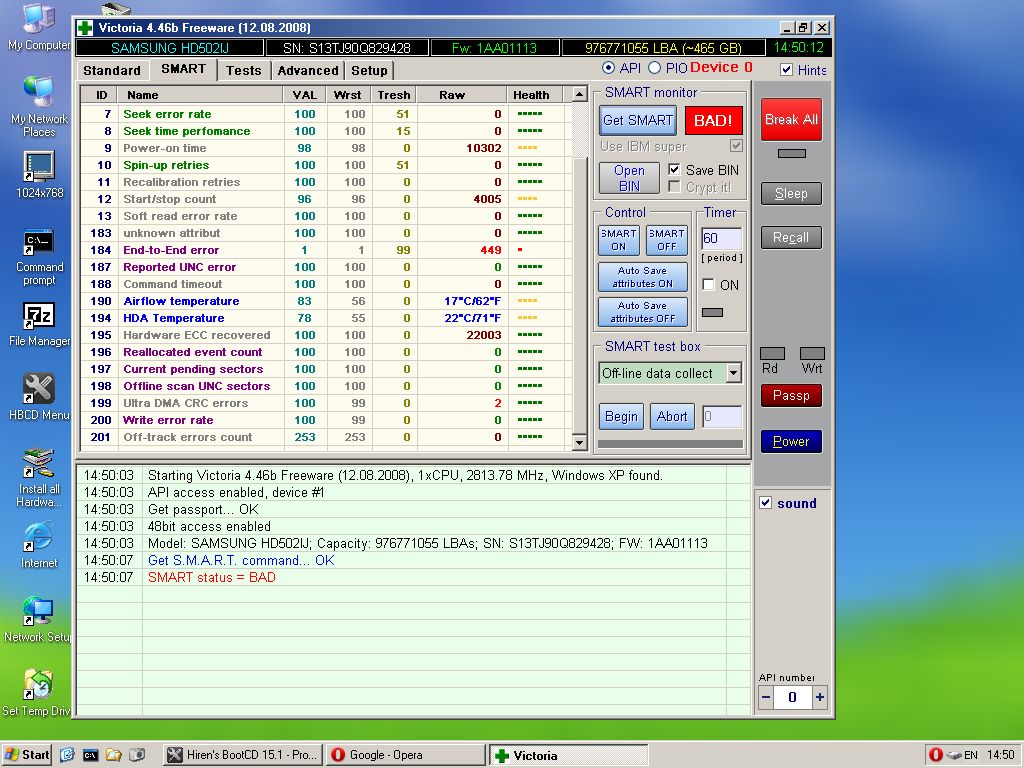Open the Start menu
Screen dimensions: 1024x768
(27, 755)
